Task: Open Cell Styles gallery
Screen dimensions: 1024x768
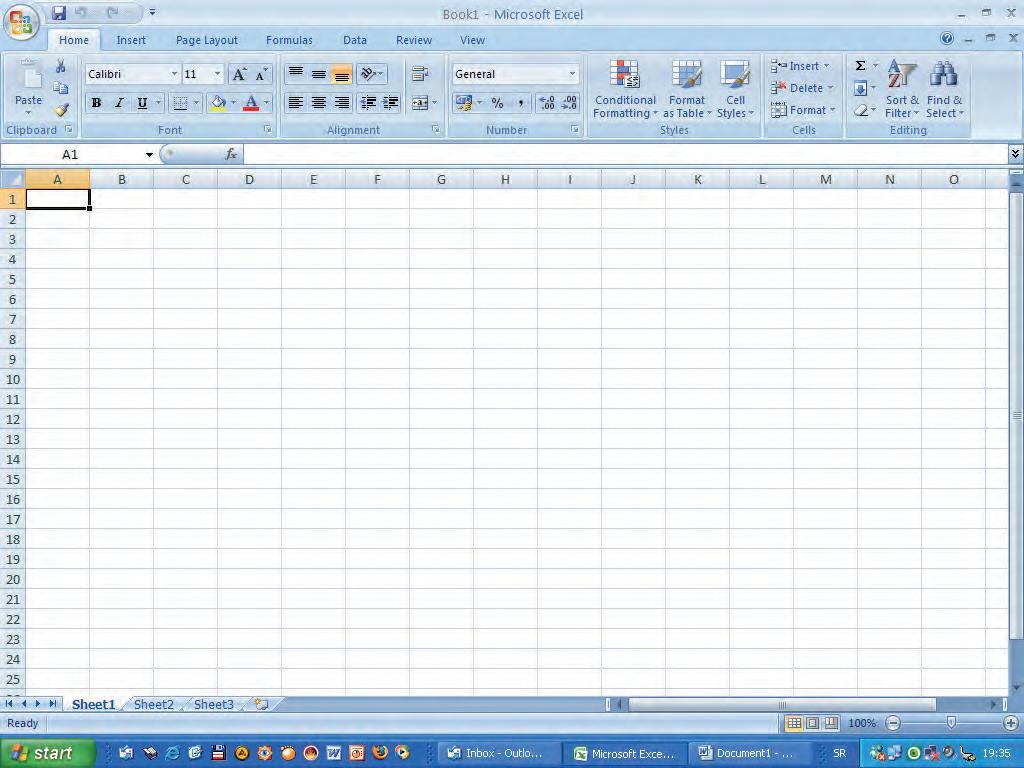Action: point(735,89)
